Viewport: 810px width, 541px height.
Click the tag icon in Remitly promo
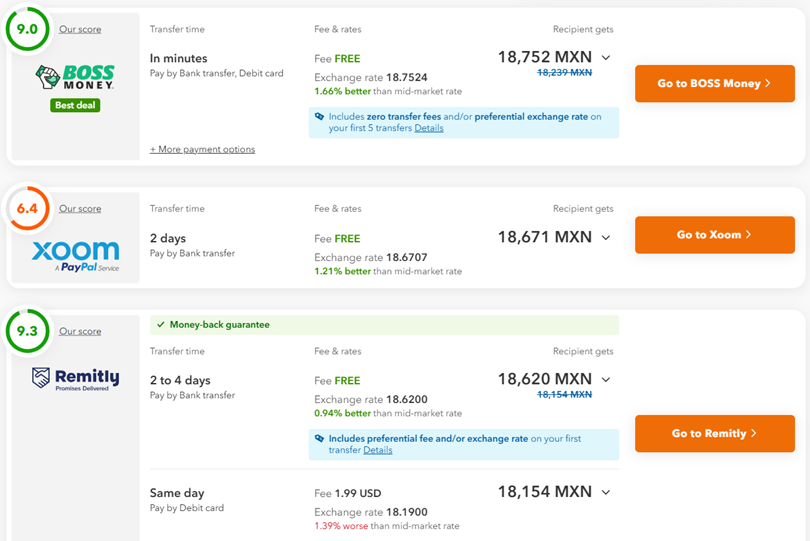pyautogui.click(x=319, y=439)
